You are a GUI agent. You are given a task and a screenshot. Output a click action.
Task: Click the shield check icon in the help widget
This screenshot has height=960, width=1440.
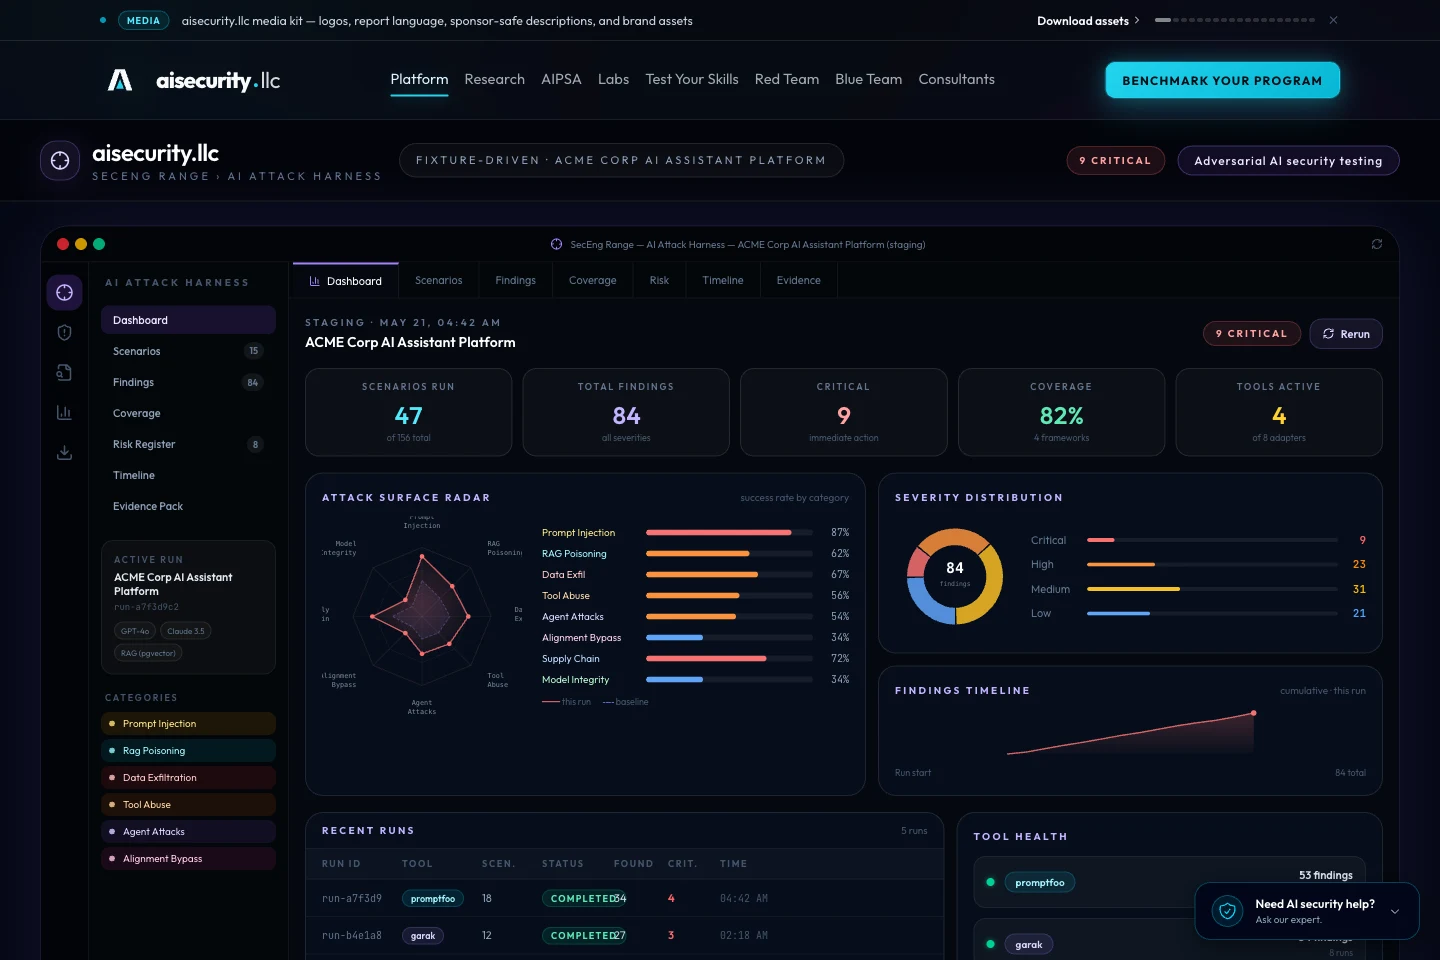pos(1227,911)
